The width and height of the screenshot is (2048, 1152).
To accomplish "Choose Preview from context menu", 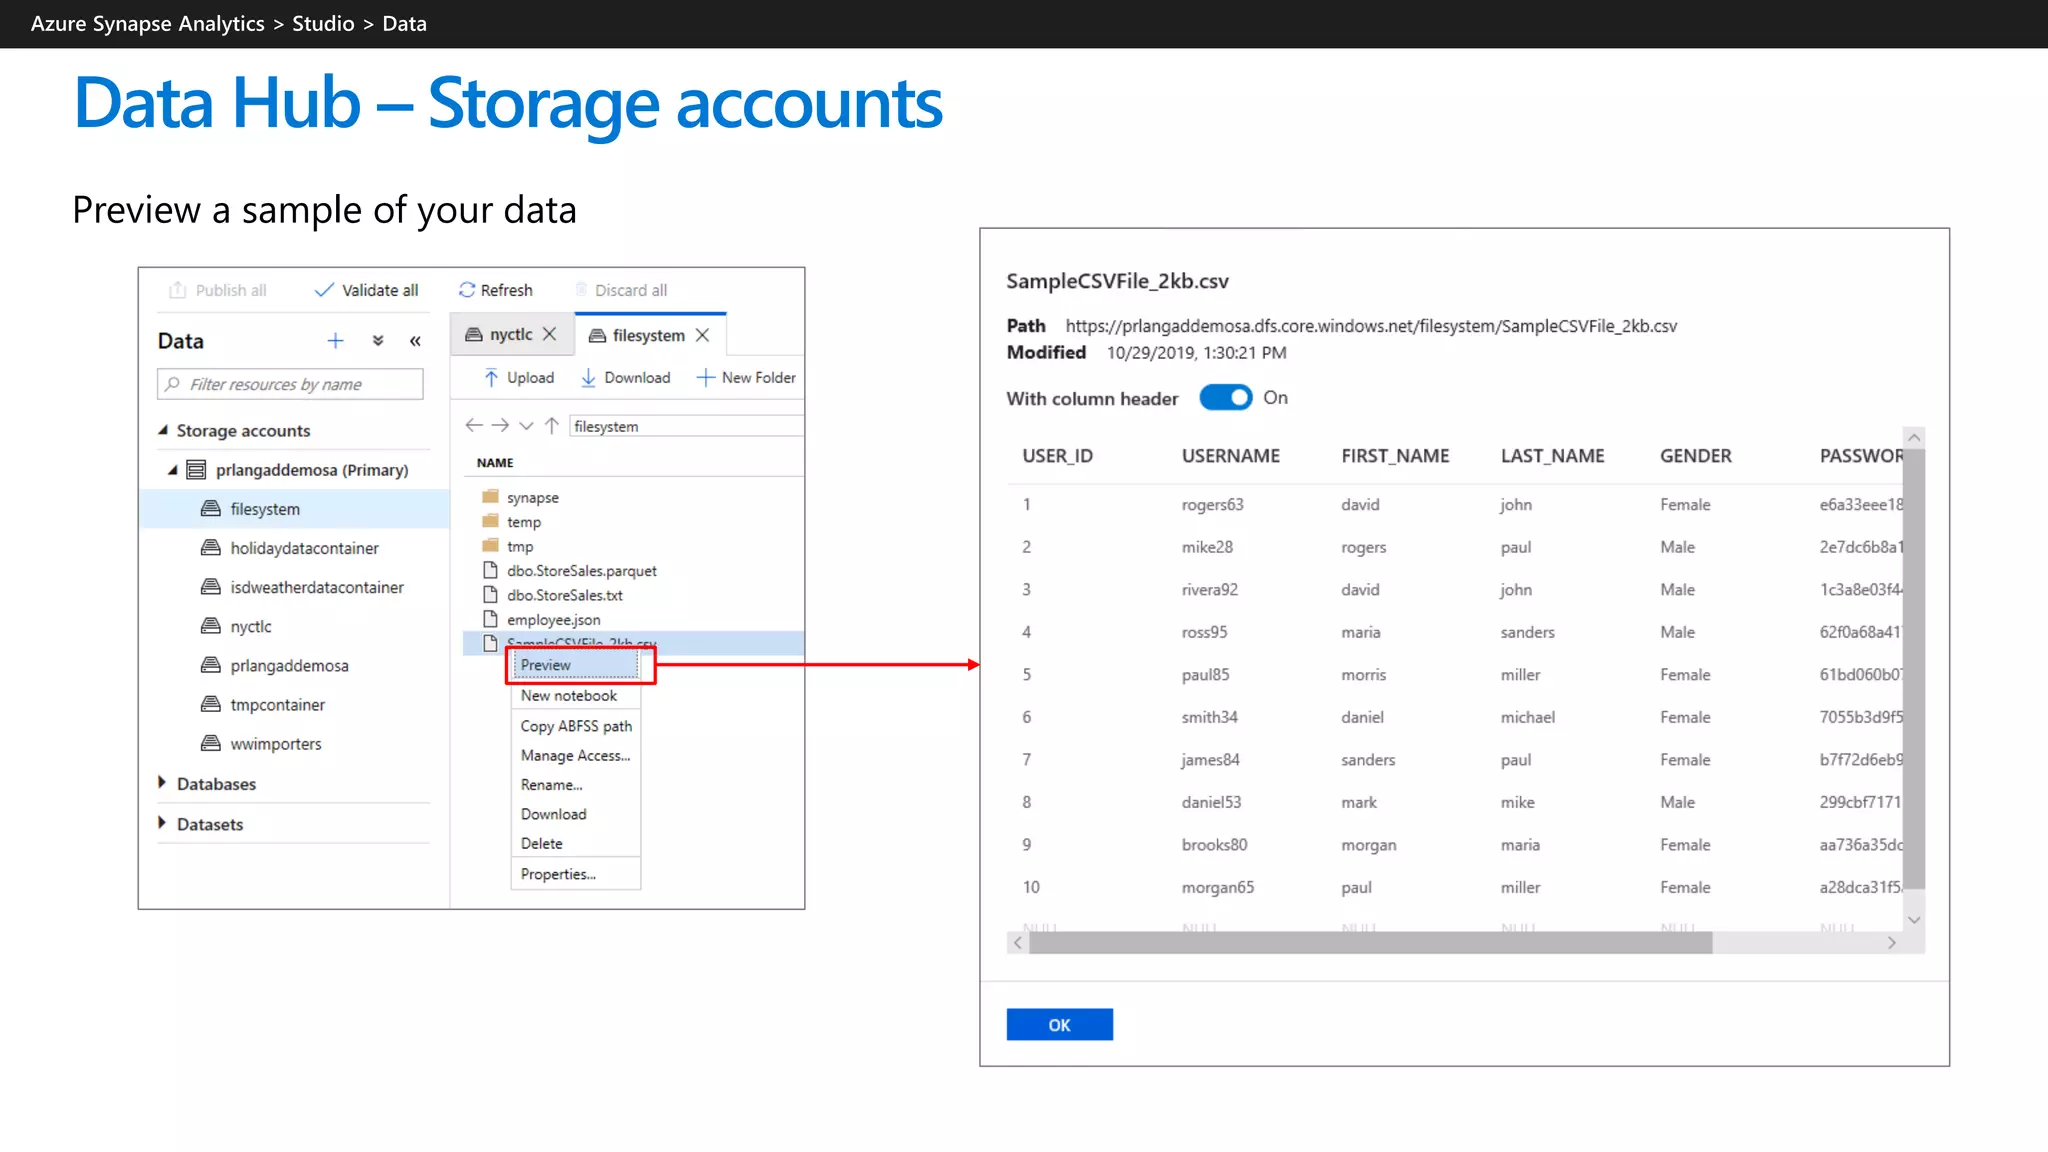I will (575, 665).
